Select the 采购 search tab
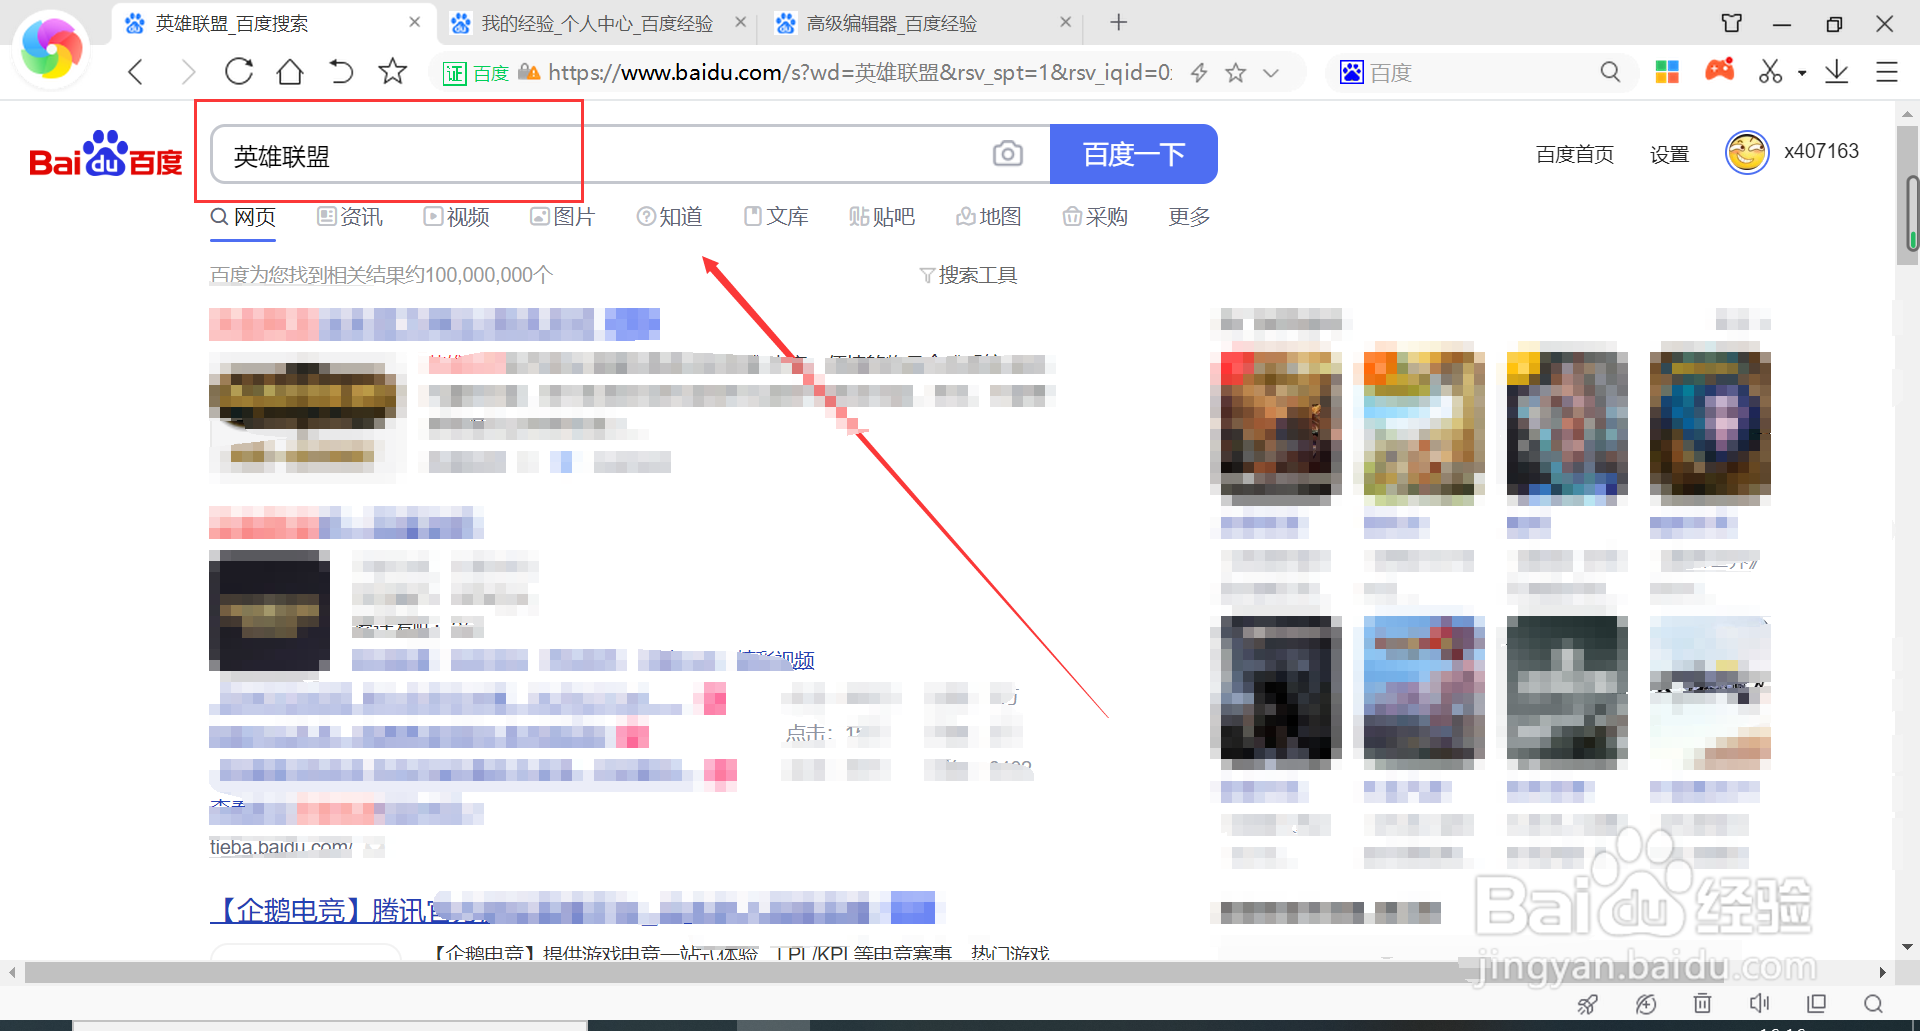This screenshot has height=1031, width=1920. point(1095,217)
